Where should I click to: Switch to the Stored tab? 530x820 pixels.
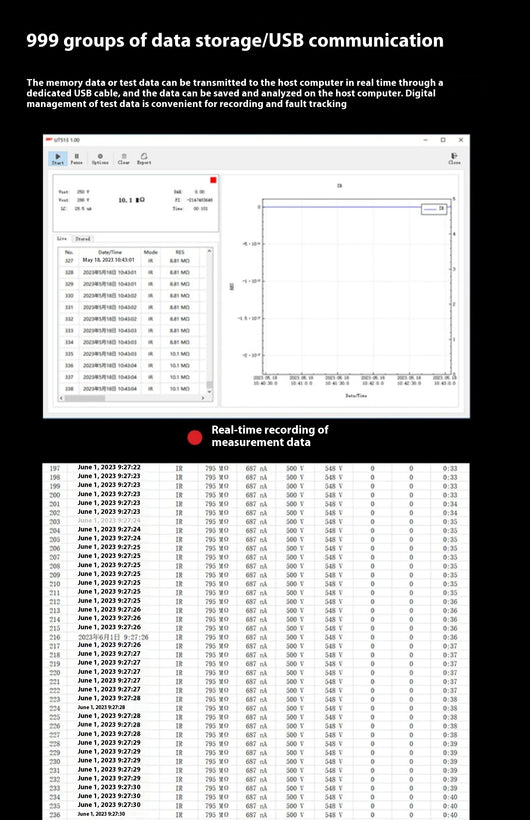[83, 238]
